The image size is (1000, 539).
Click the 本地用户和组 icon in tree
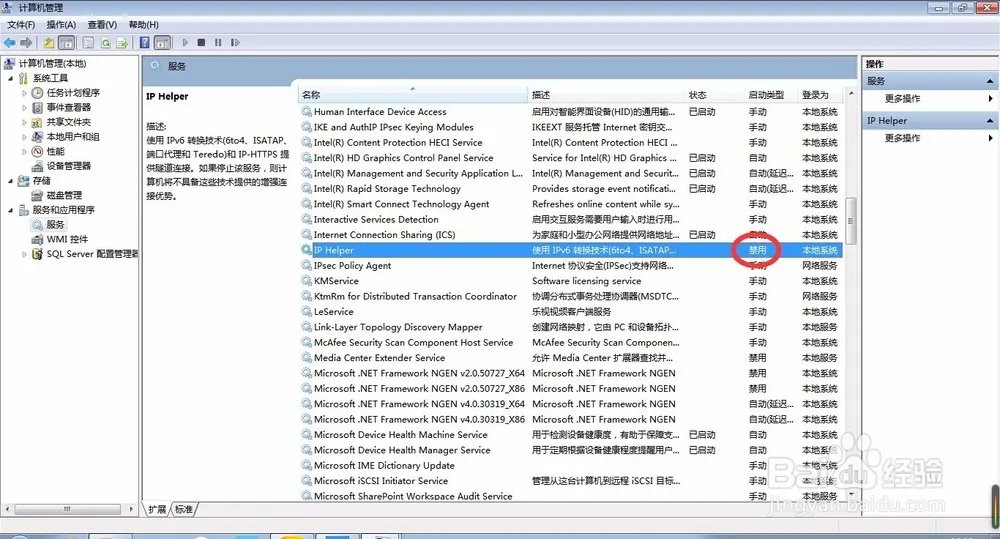coord(38,137)
